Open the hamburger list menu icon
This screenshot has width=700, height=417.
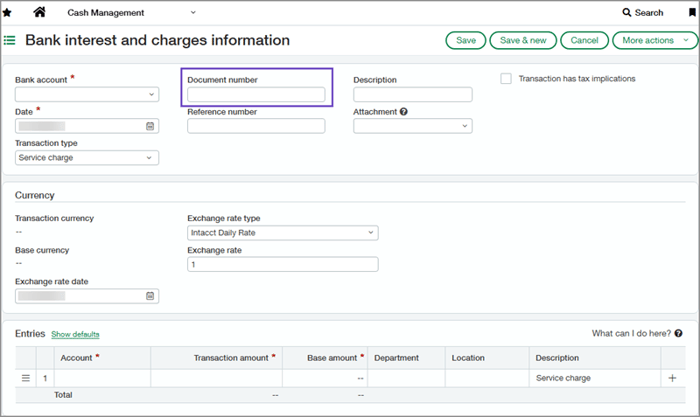click(x=10, y=41)
